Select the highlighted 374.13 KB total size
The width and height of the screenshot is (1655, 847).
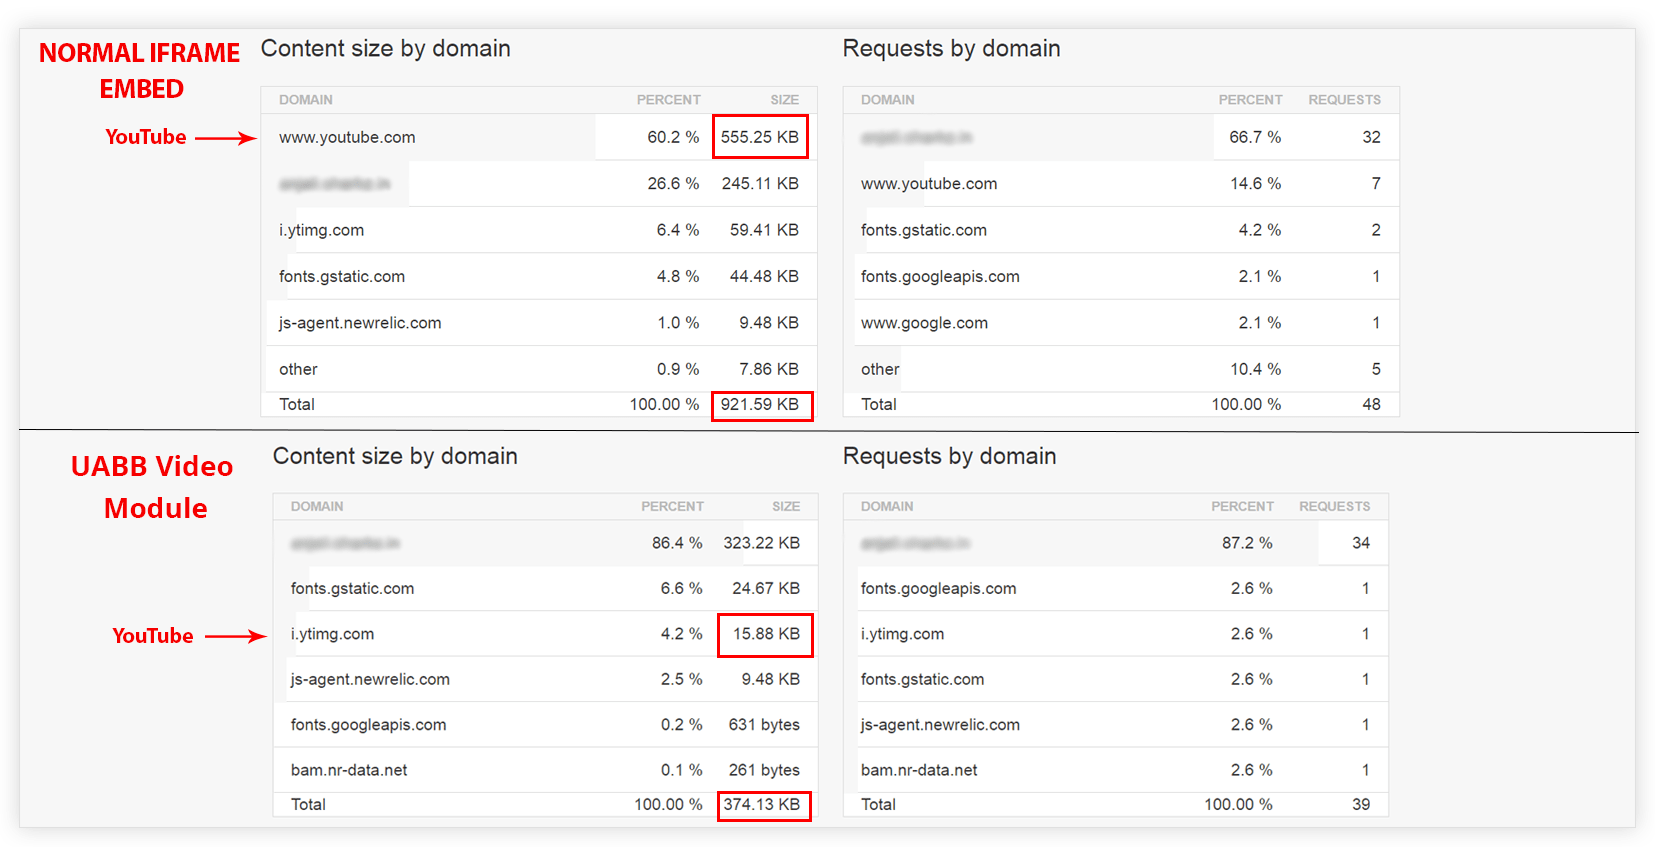click(762, 805)
